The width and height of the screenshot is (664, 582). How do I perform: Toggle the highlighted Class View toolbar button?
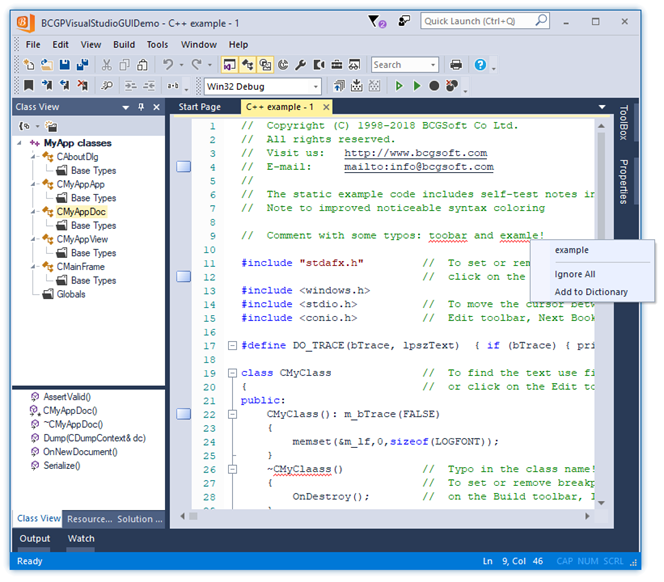pos(247,65)
